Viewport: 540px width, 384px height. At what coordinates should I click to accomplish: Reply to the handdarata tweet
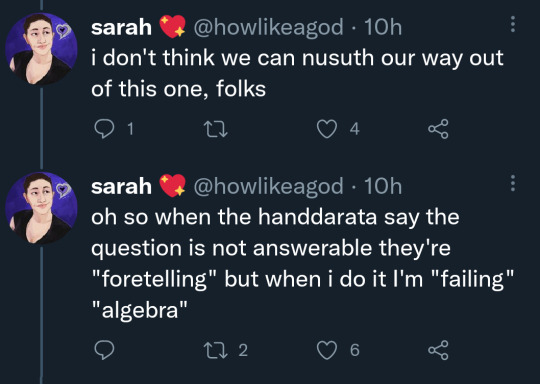(104, 350)
